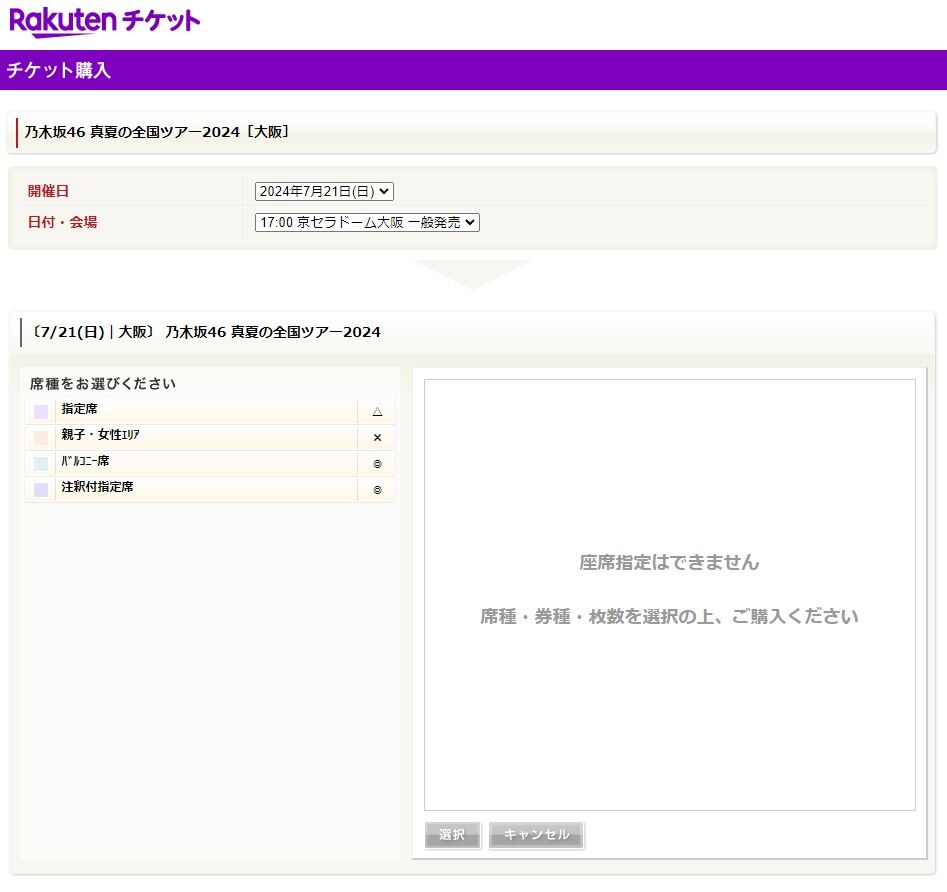The height and width of the screenshot is (892, 947).
Task: Click the 注釈付指定席 color swatch
Action: click(x=41, y=490)
